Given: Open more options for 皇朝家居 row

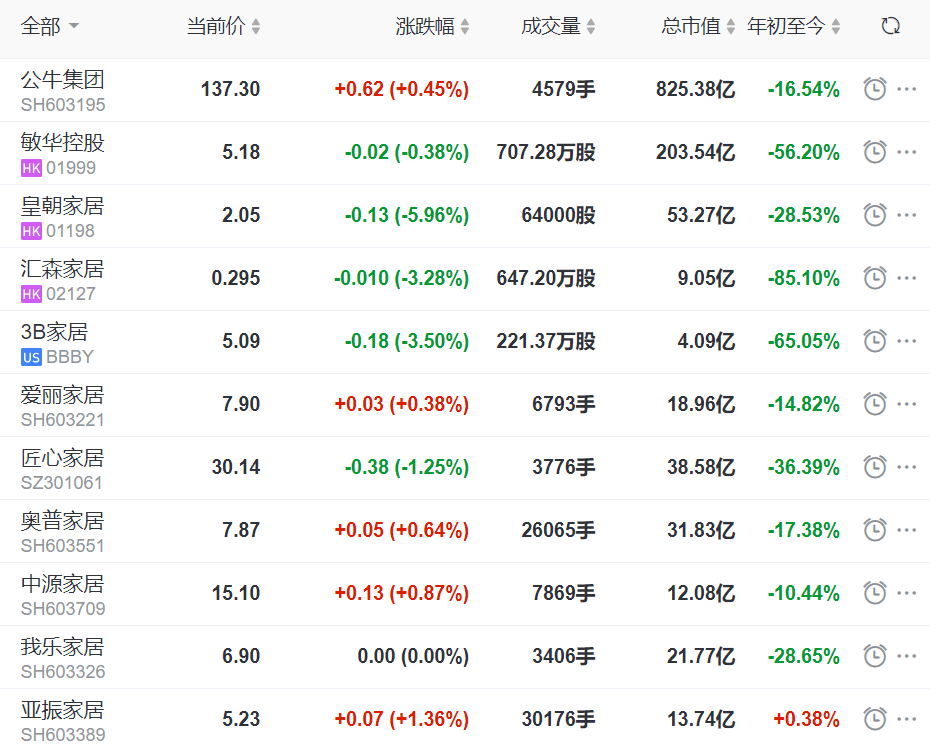Looking at the screenshot, I should pyautogui.click(x=907, y=215).
